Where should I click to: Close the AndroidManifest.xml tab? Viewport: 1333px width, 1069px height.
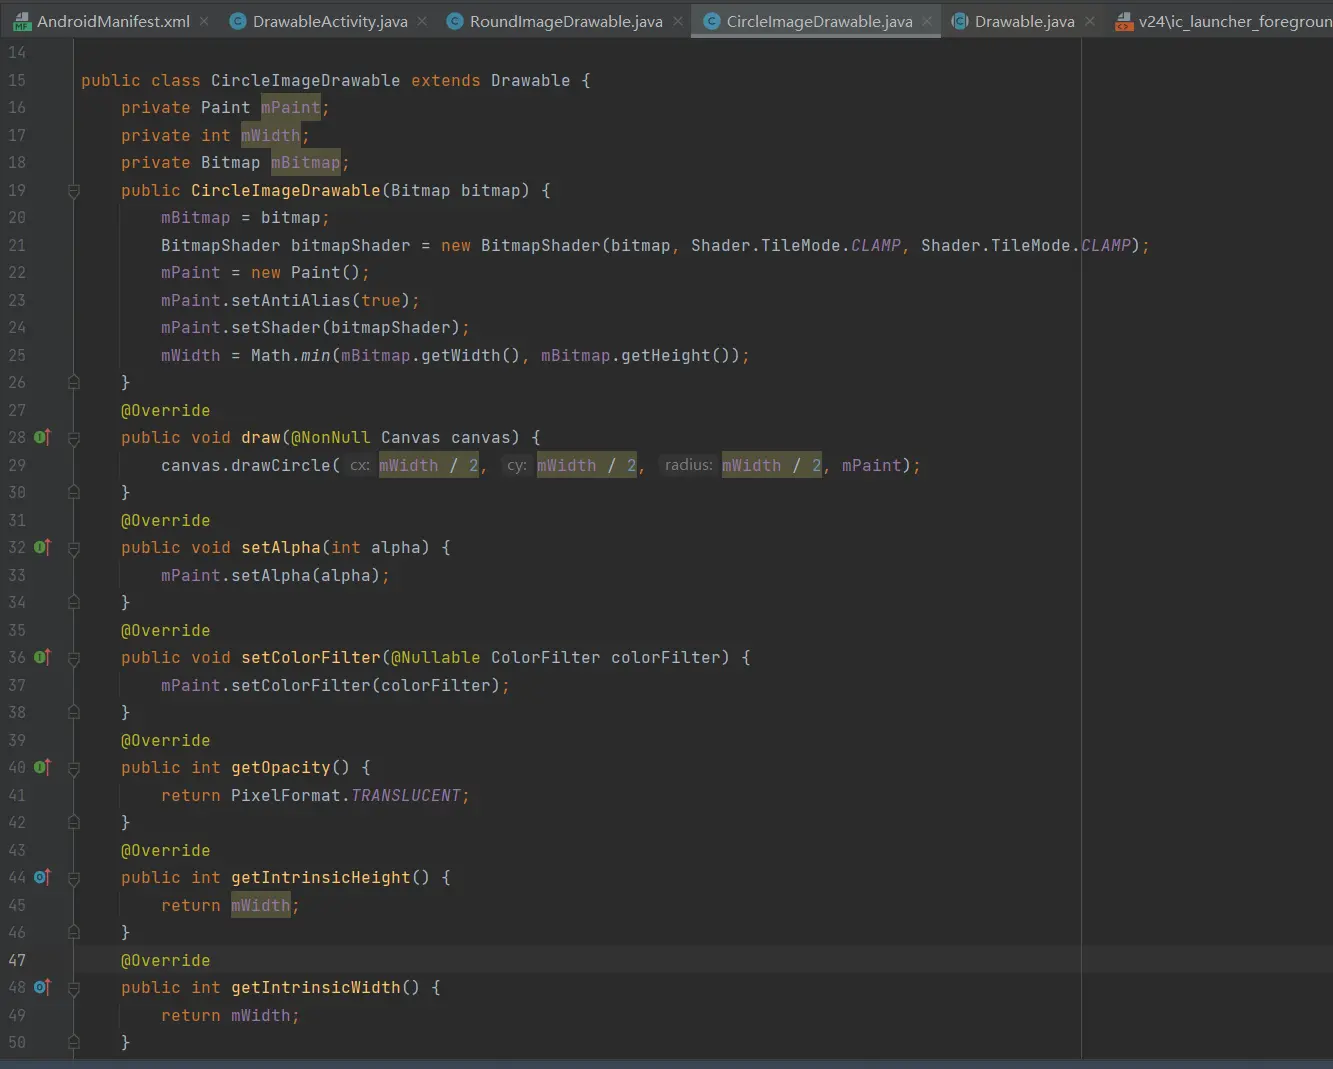205,21
